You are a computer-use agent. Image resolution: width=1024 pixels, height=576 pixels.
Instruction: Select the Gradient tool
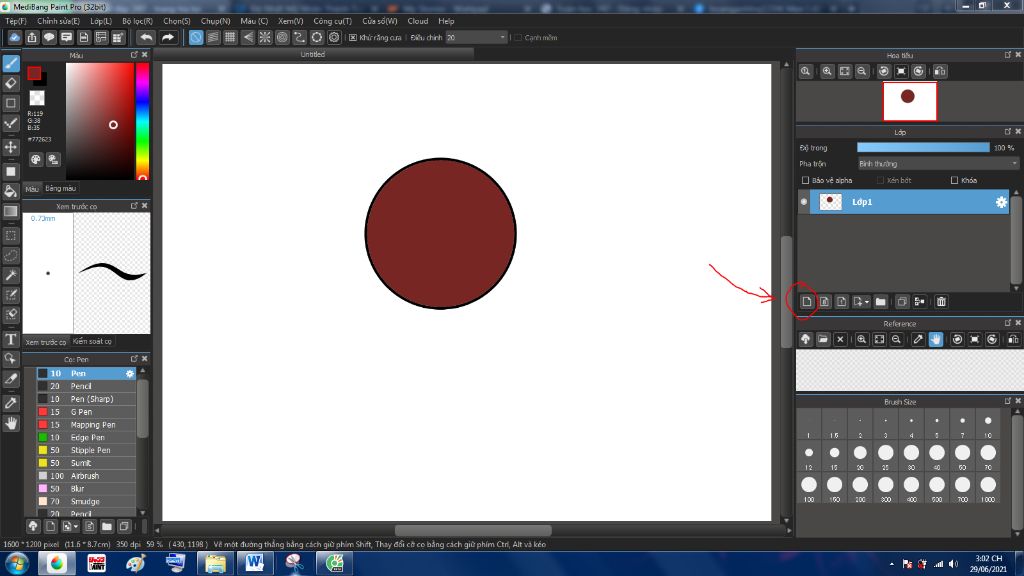(x=11, y=211)
